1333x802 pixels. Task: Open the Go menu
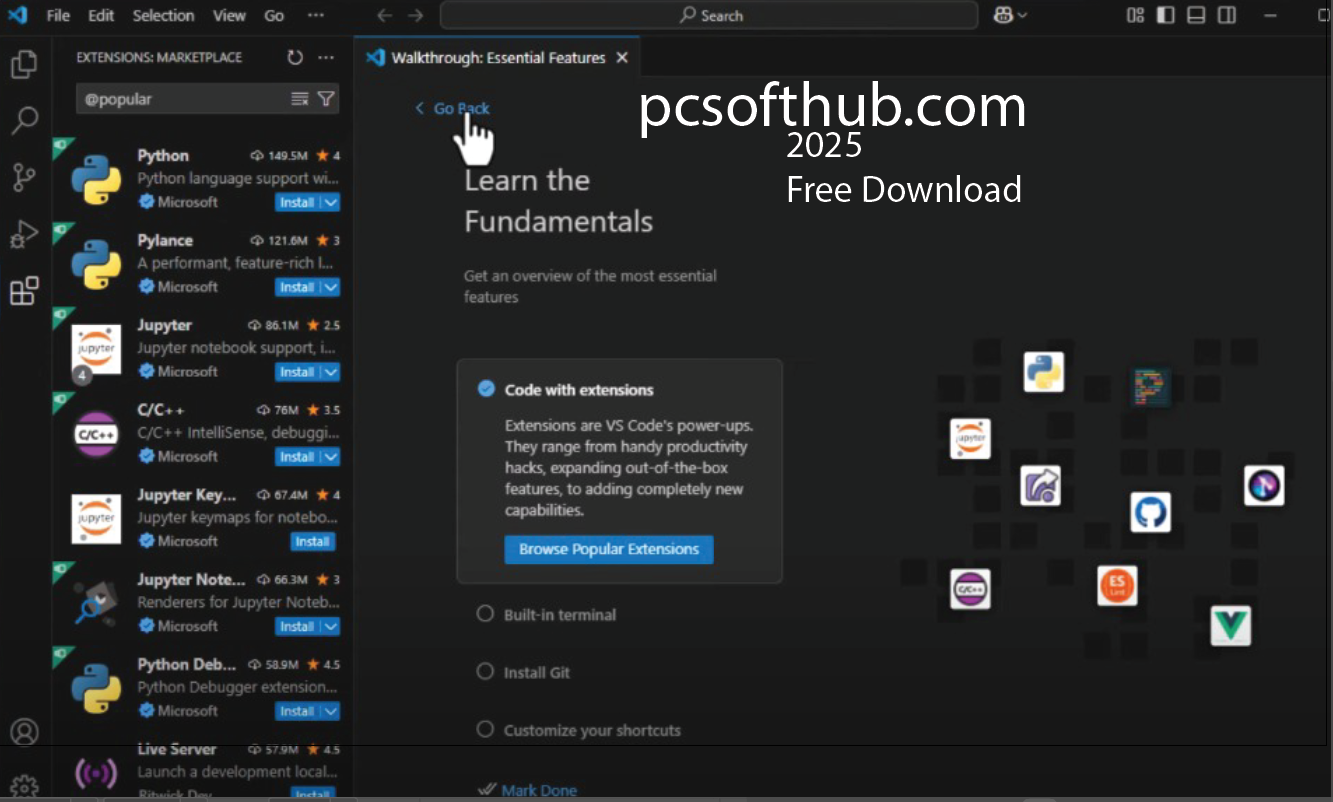(274, 15)
